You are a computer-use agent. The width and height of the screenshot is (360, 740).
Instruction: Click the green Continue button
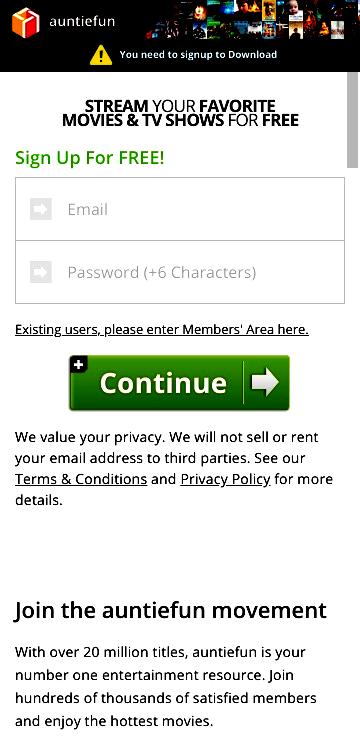[179, 383]
